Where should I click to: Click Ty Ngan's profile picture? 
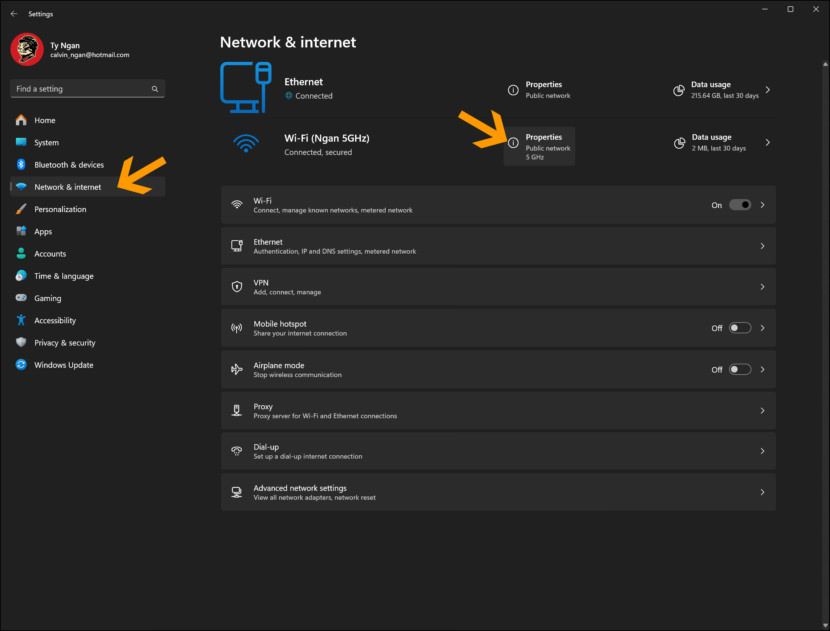click(x=26, y=47)
